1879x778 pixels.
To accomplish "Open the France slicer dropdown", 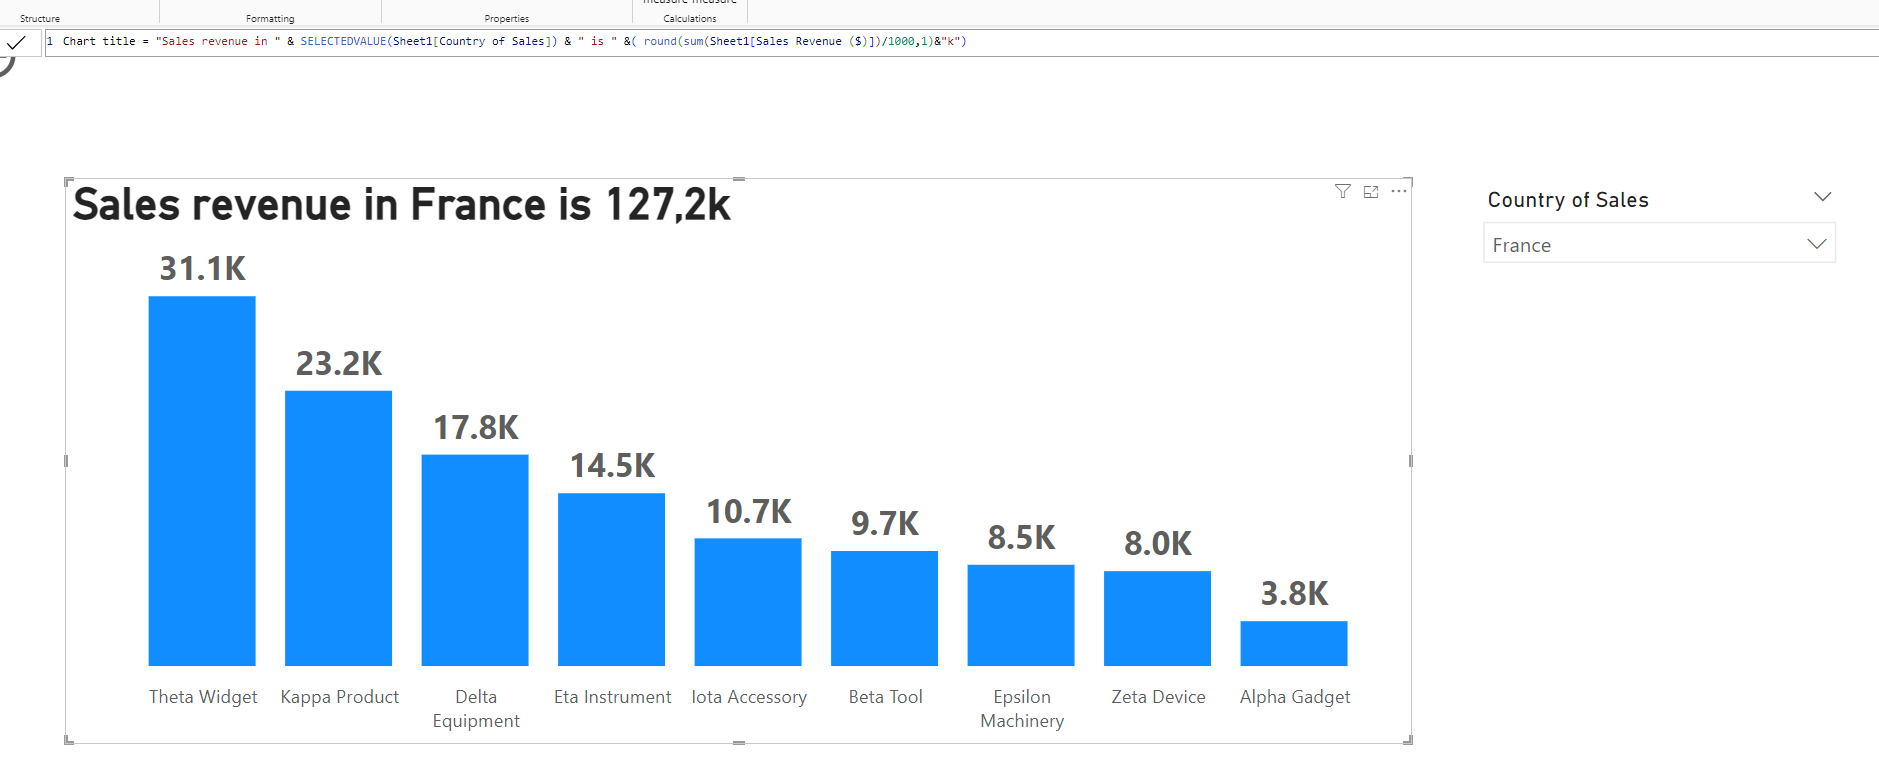I will click(1816, 244).
